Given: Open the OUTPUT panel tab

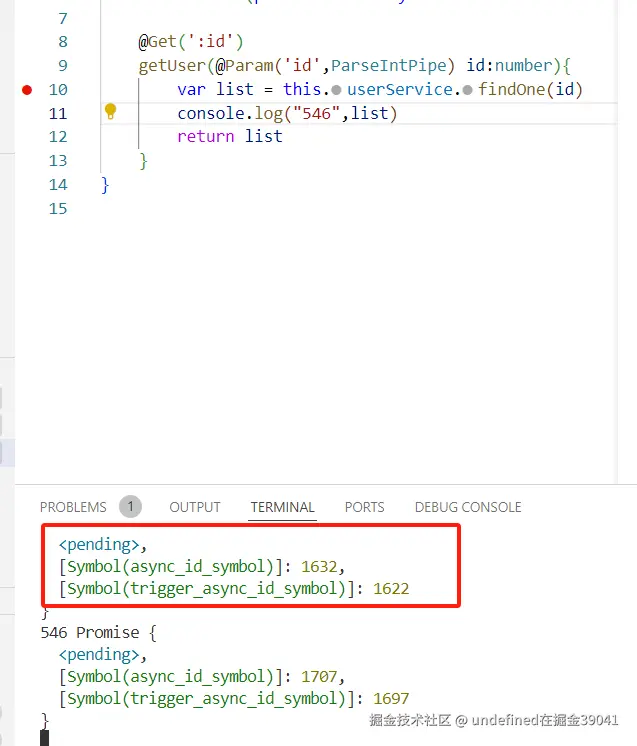Looking at the screenshot, I should pyautogui.click(x=195, y=507).
